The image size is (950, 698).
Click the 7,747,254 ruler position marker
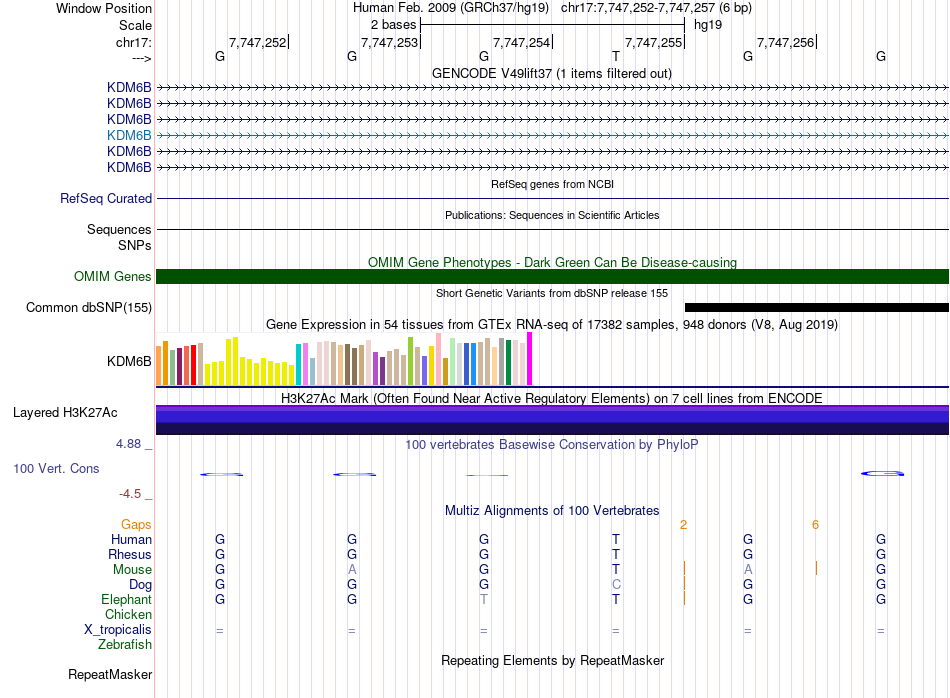pos(521,42)
